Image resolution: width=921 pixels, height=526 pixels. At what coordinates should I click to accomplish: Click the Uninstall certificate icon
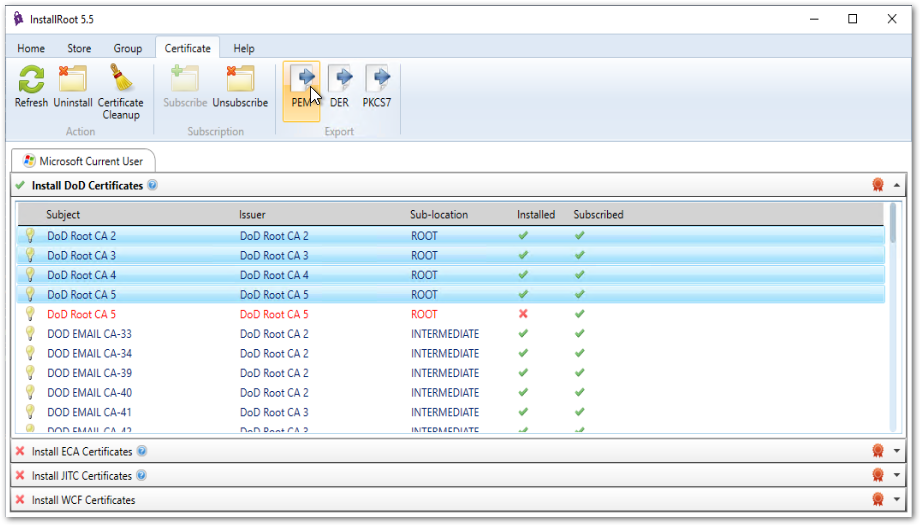(x=73, y=79)
